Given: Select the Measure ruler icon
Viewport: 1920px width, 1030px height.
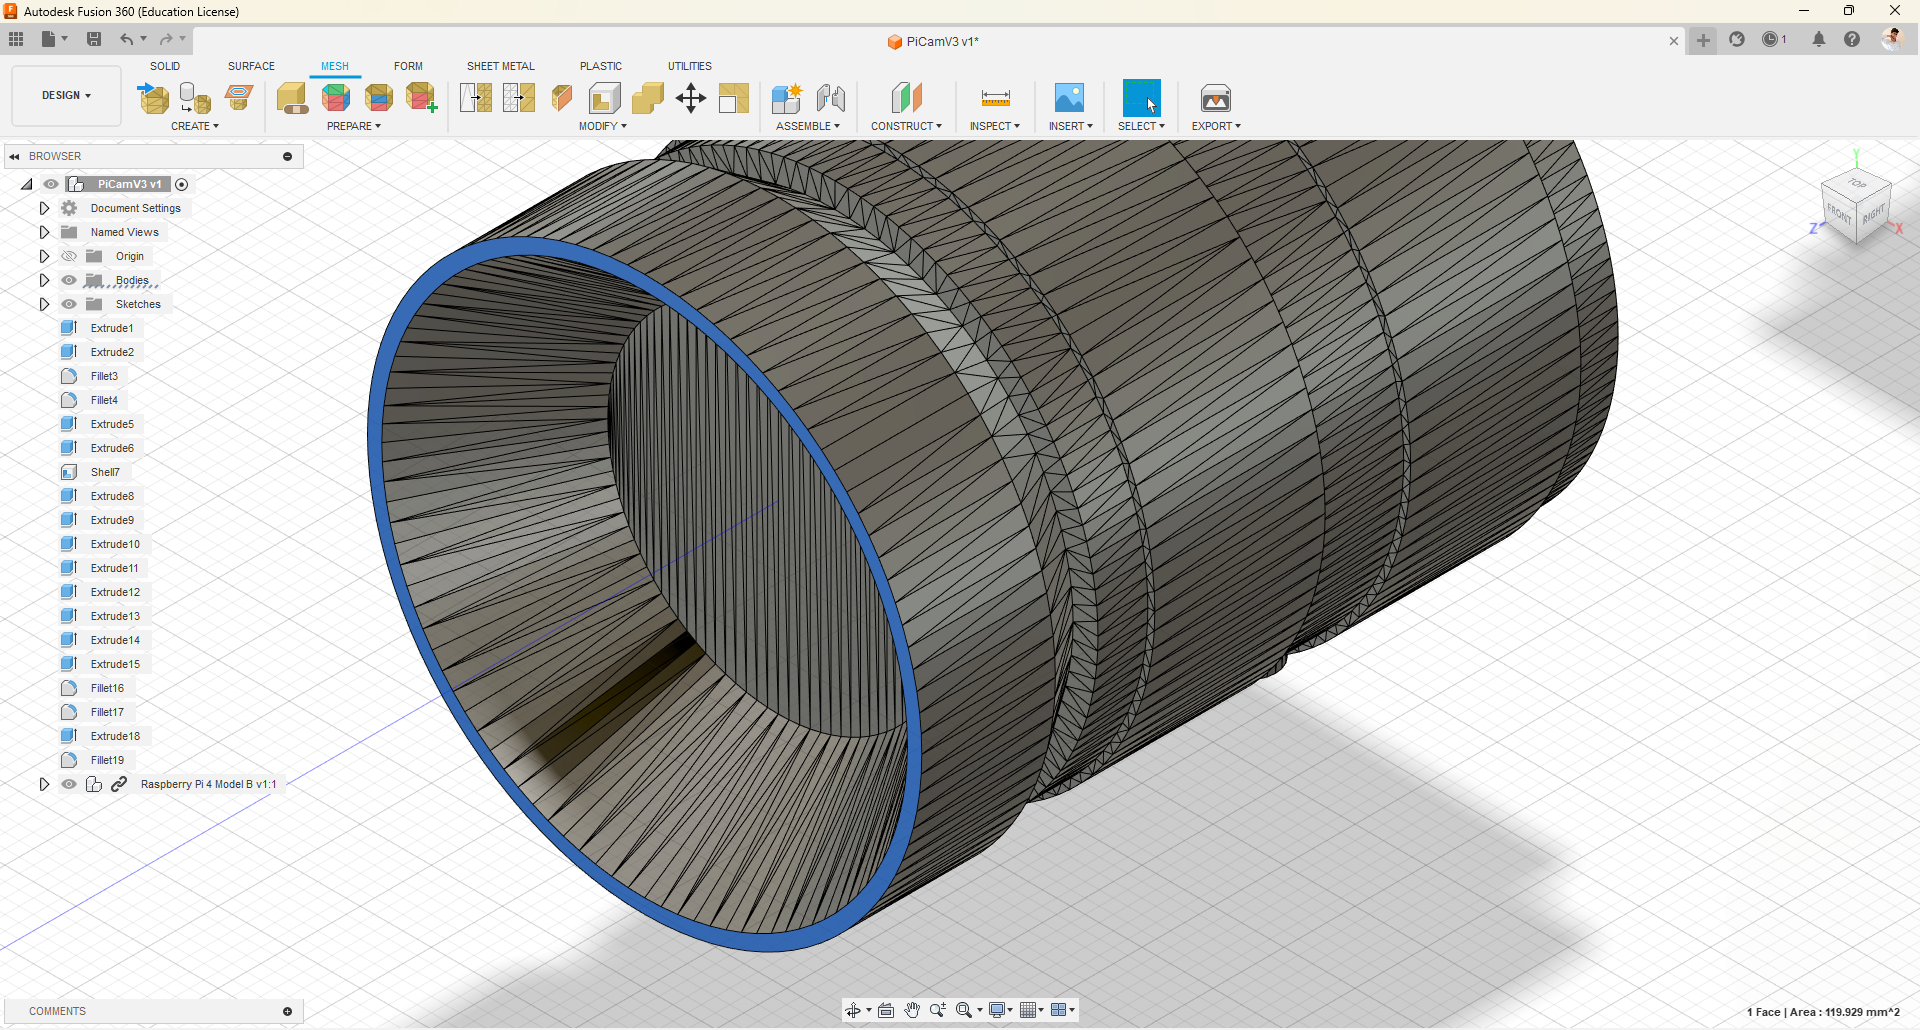Looking at the screenshot, I should [996, 98].
